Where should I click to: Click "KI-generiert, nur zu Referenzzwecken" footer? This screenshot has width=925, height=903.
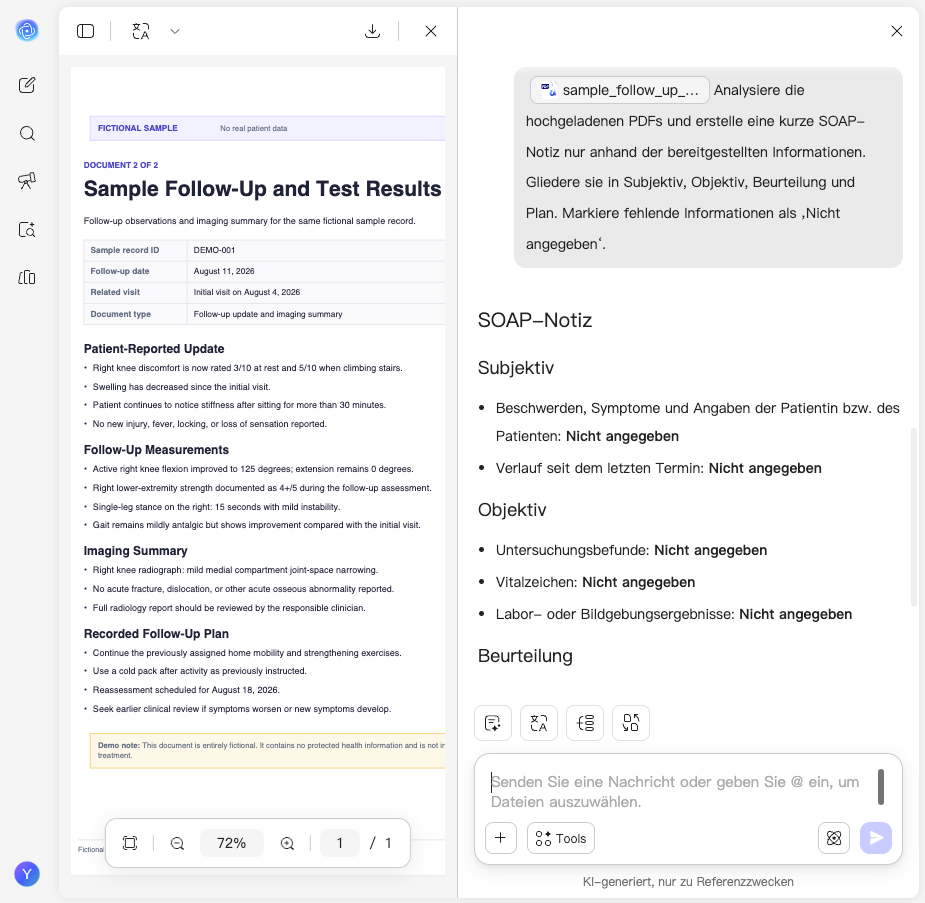(x=688, y=882)
